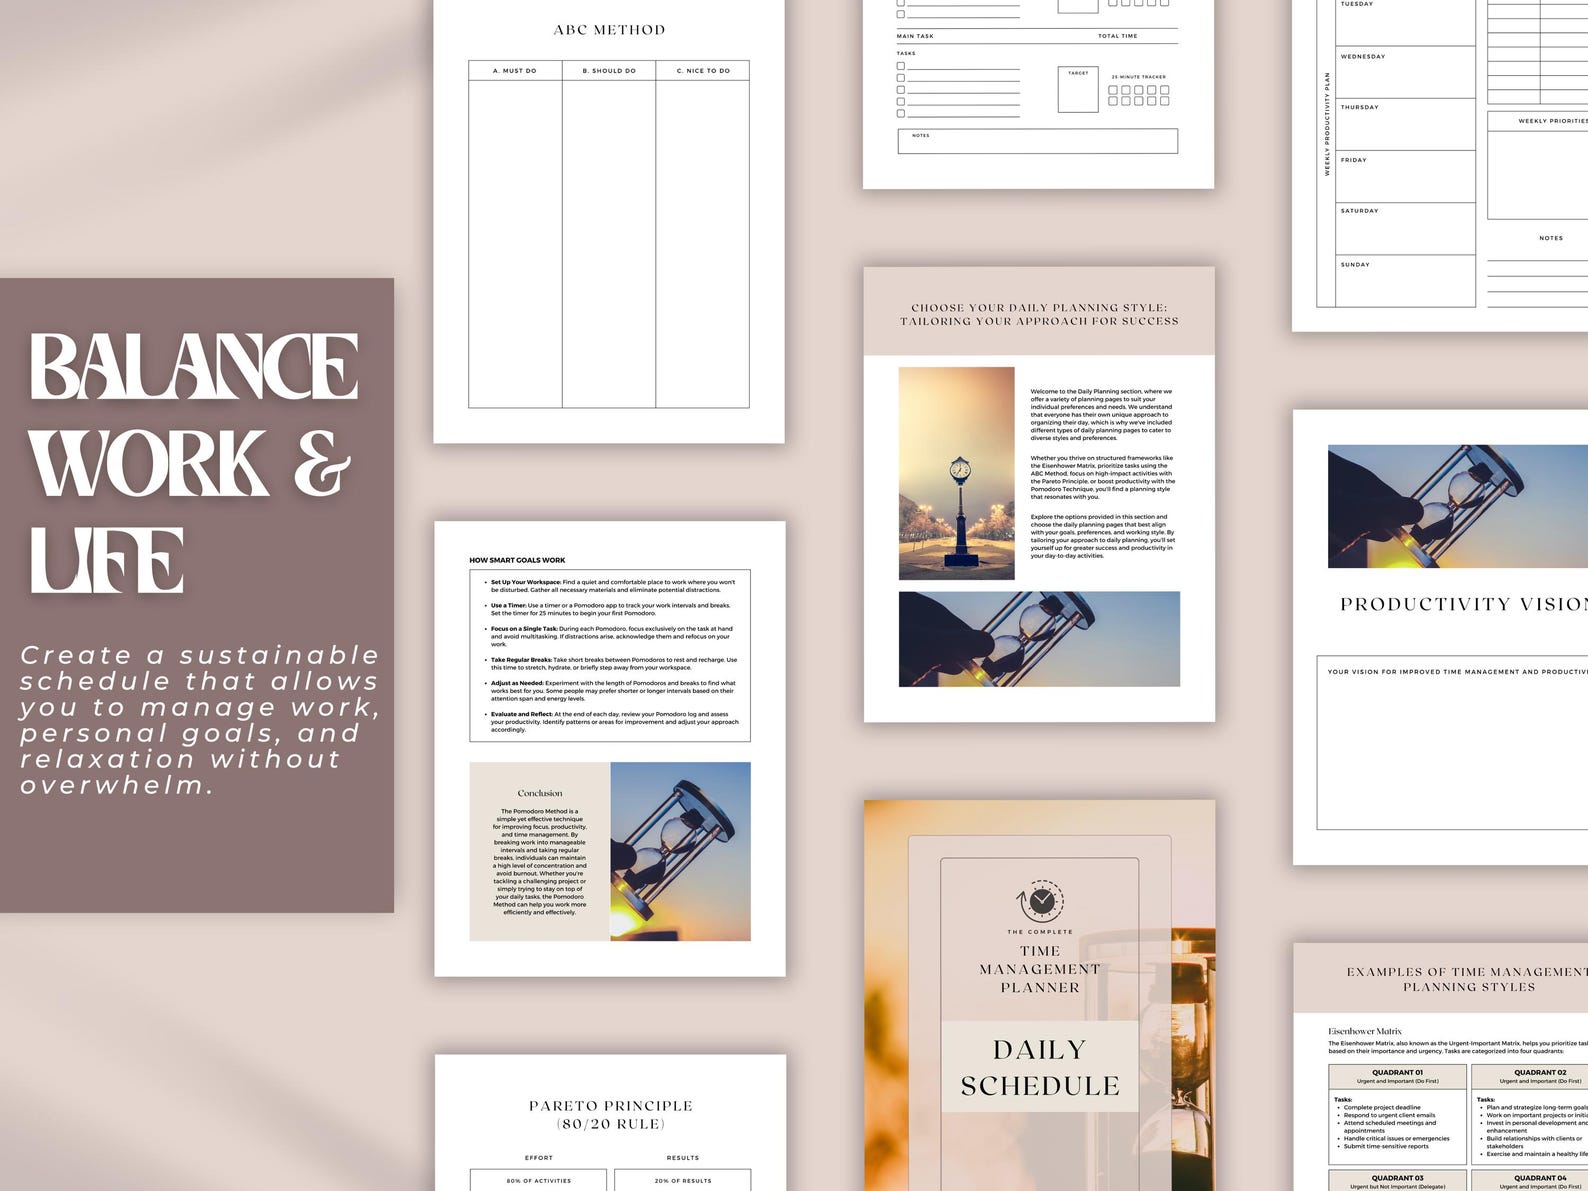
Task: Click the 'THURSDAY' row in weekly plan
Action: [1405, 124]
